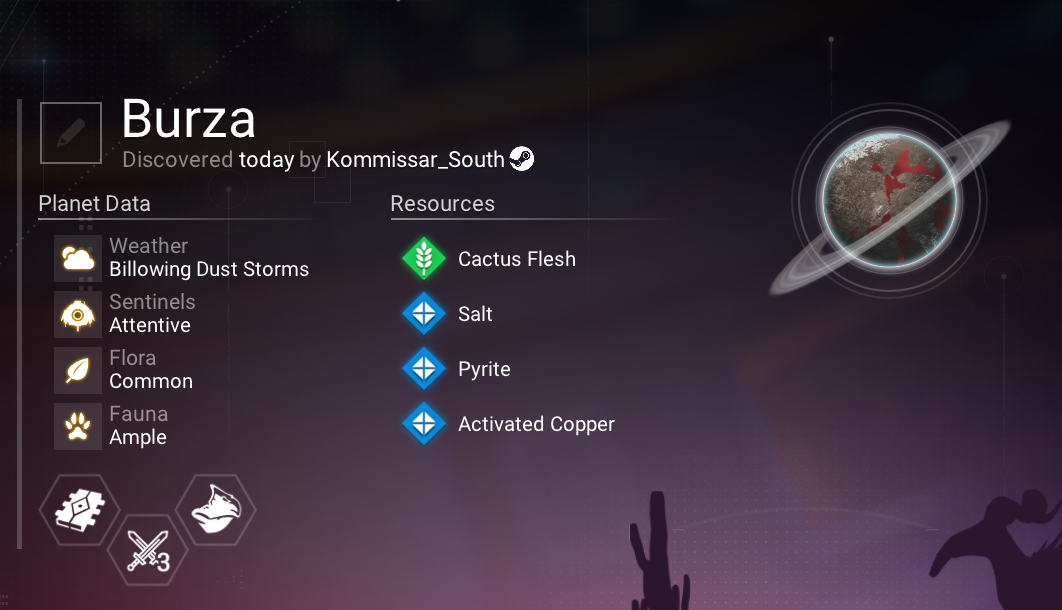Select the Resources header
Image resolution: width=1062 pixels, height=610 pixels.
pos(442,203)
